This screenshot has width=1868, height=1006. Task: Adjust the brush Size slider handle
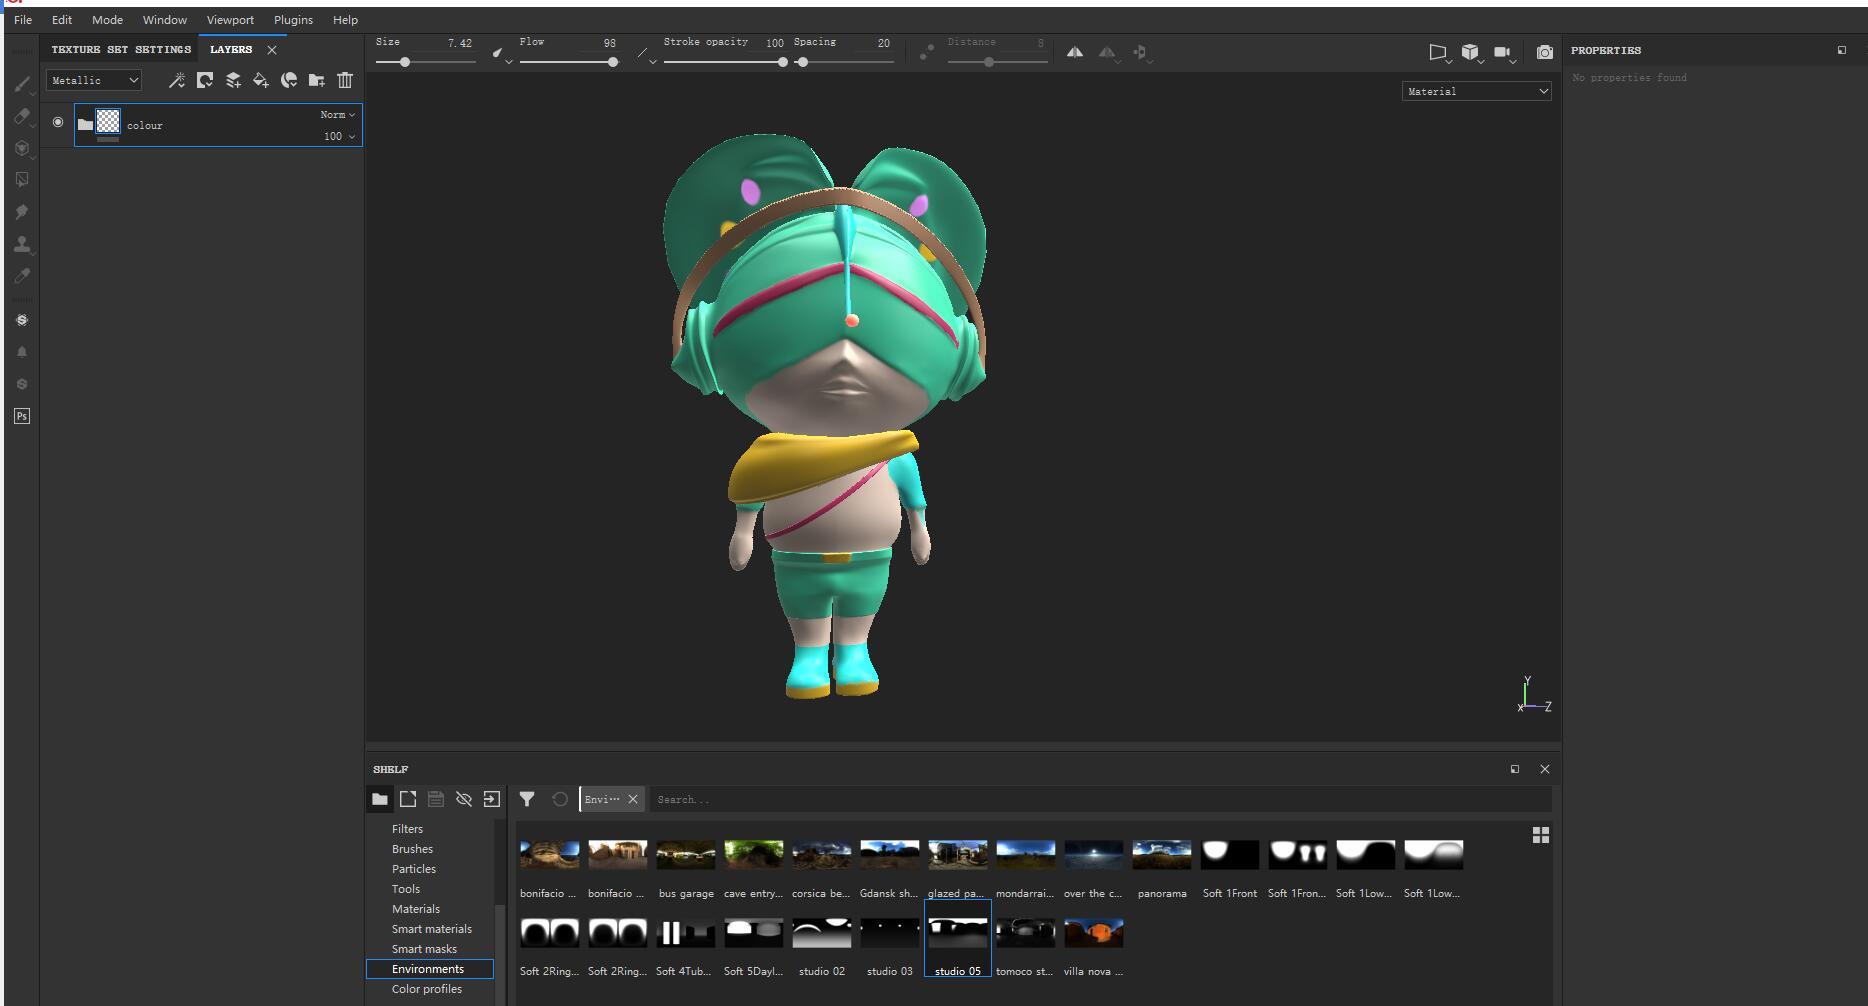tap(405, 62)
